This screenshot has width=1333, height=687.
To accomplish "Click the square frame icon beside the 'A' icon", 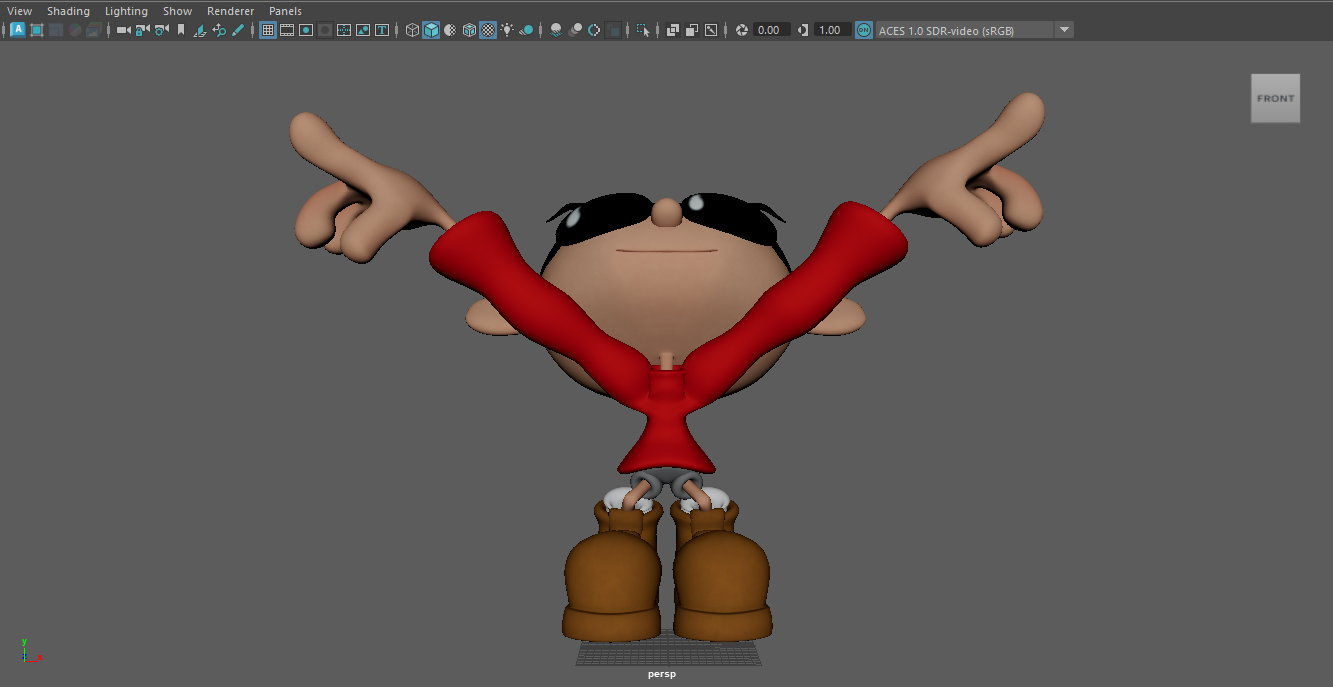I will click(37, 30).
